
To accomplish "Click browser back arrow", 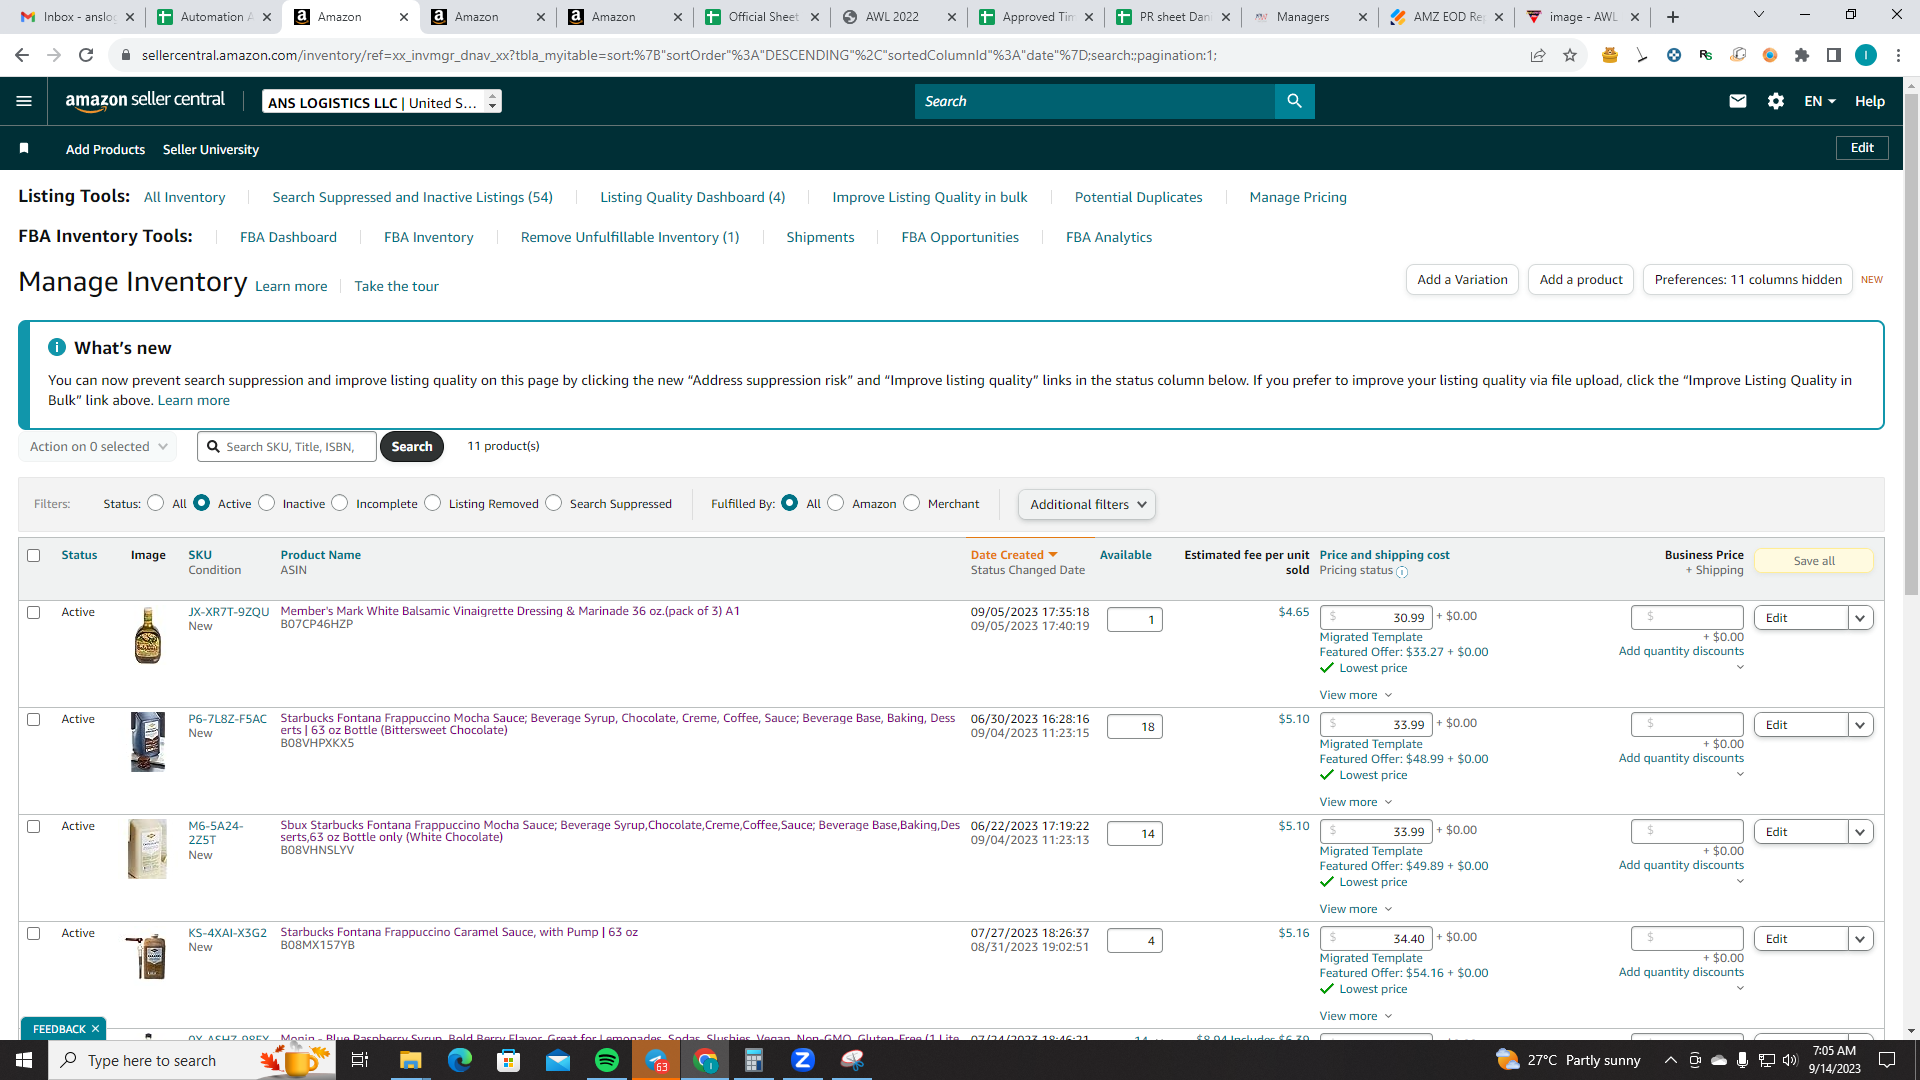I will point(22,55).
